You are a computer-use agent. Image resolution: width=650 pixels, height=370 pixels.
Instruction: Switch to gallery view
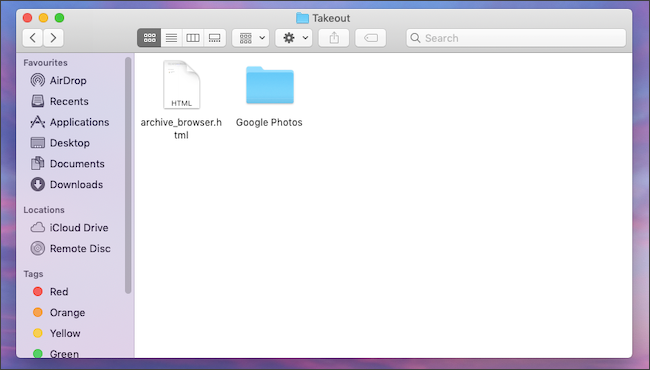click(215, 38)
